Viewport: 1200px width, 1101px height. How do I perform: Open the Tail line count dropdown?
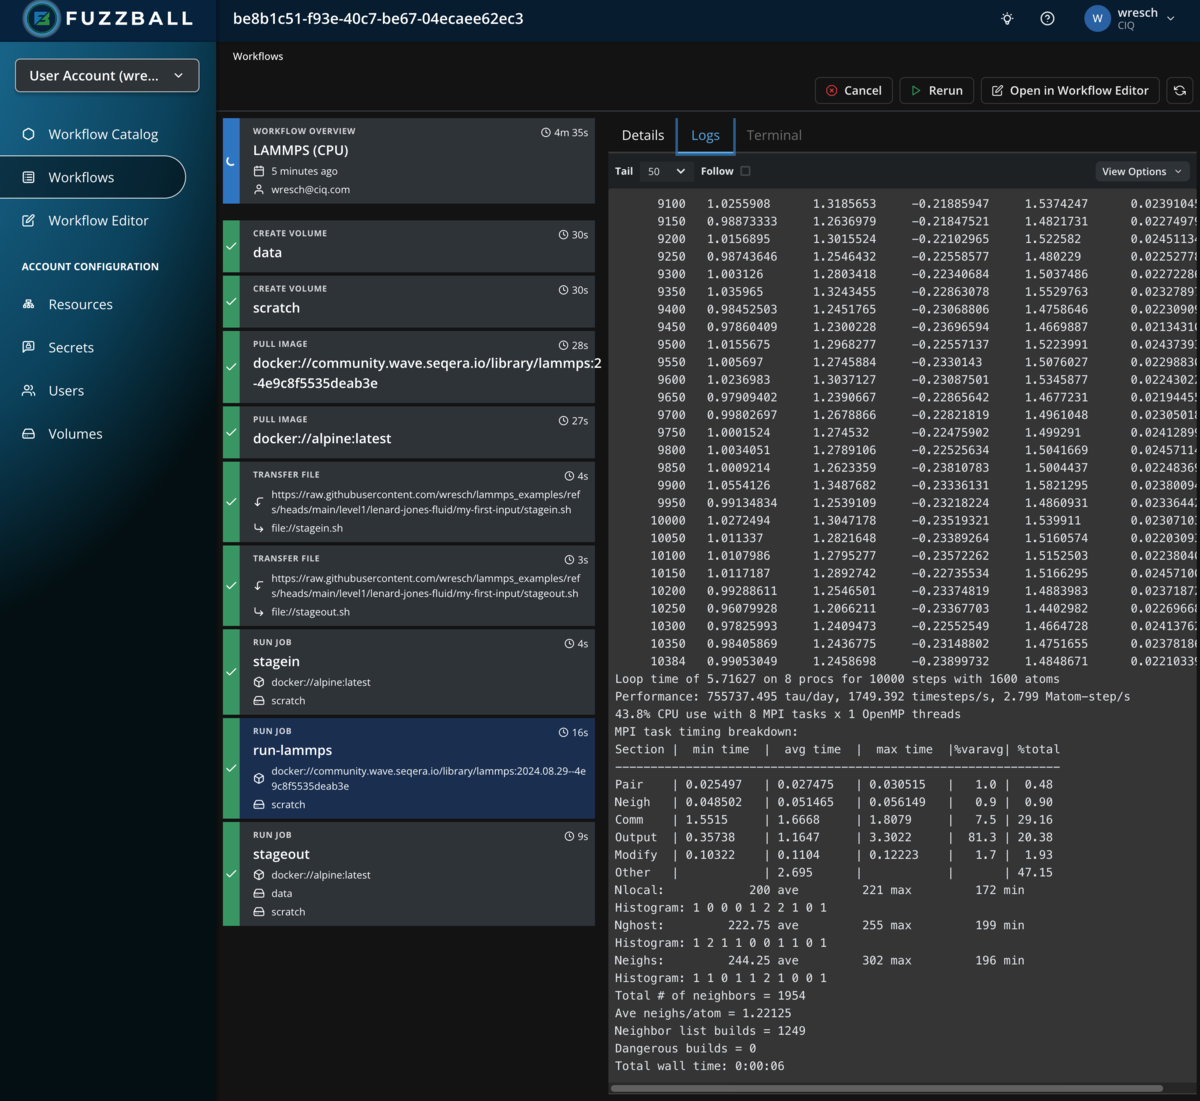pos(663,171)
